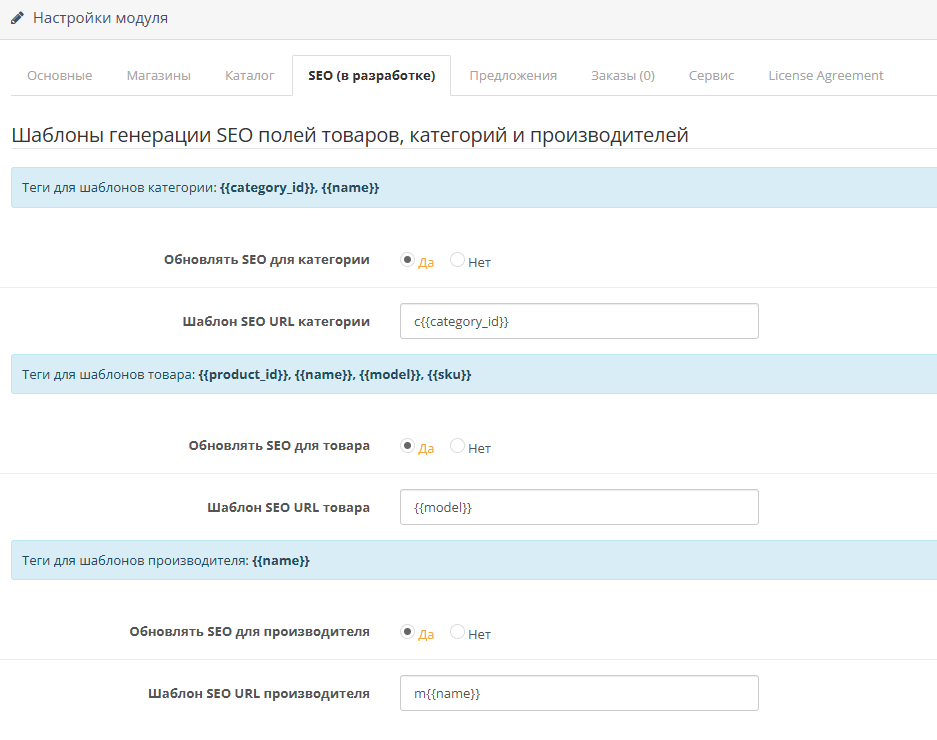This screenshot has width=937, height=740.
Task: Go to the Каталог tab
Action: (249, 75)
